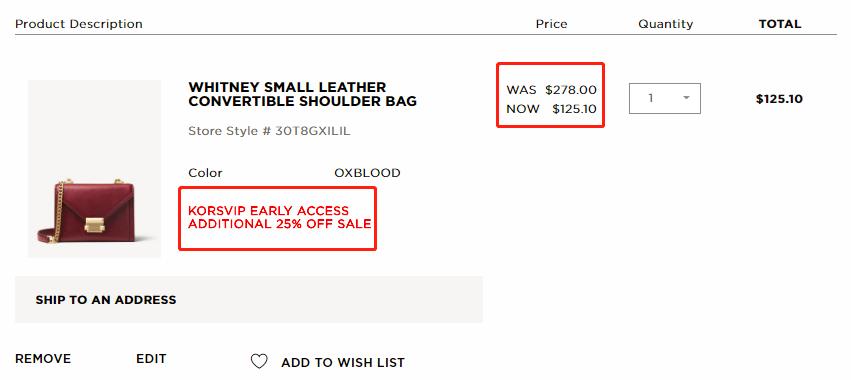Viewport: 851px width, 380px height.
Task: Click the heart wish list icon
Action: pos(259,362)
